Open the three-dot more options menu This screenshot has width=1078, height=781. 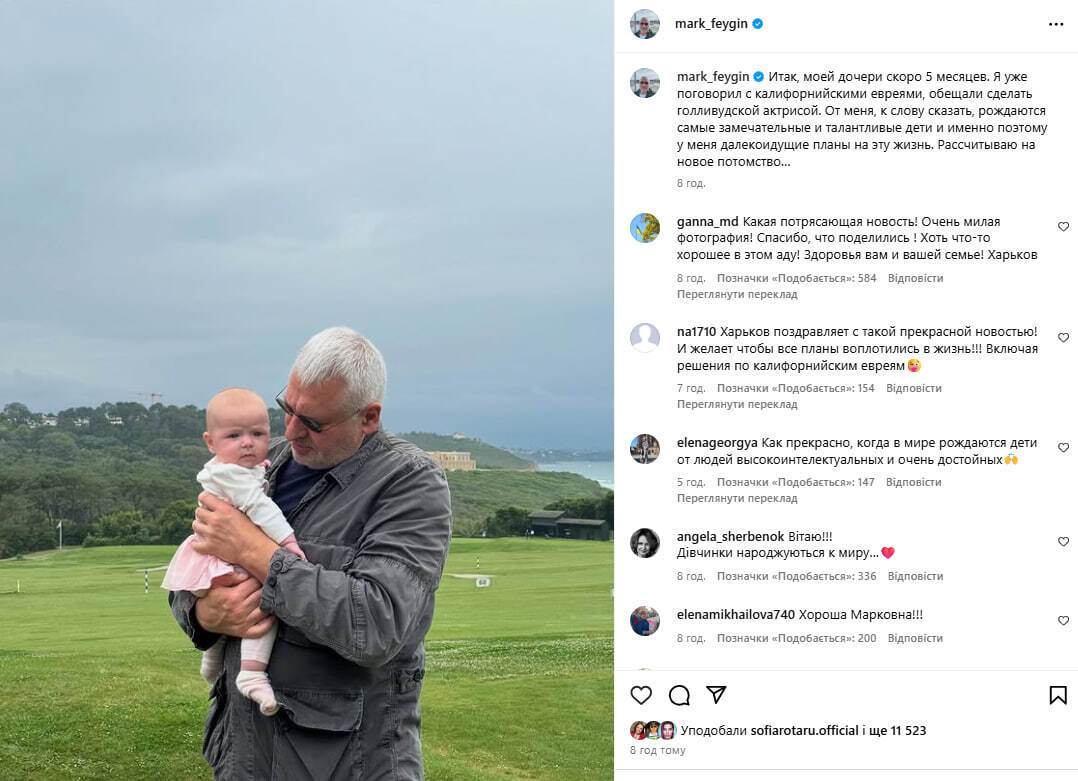1056,24
